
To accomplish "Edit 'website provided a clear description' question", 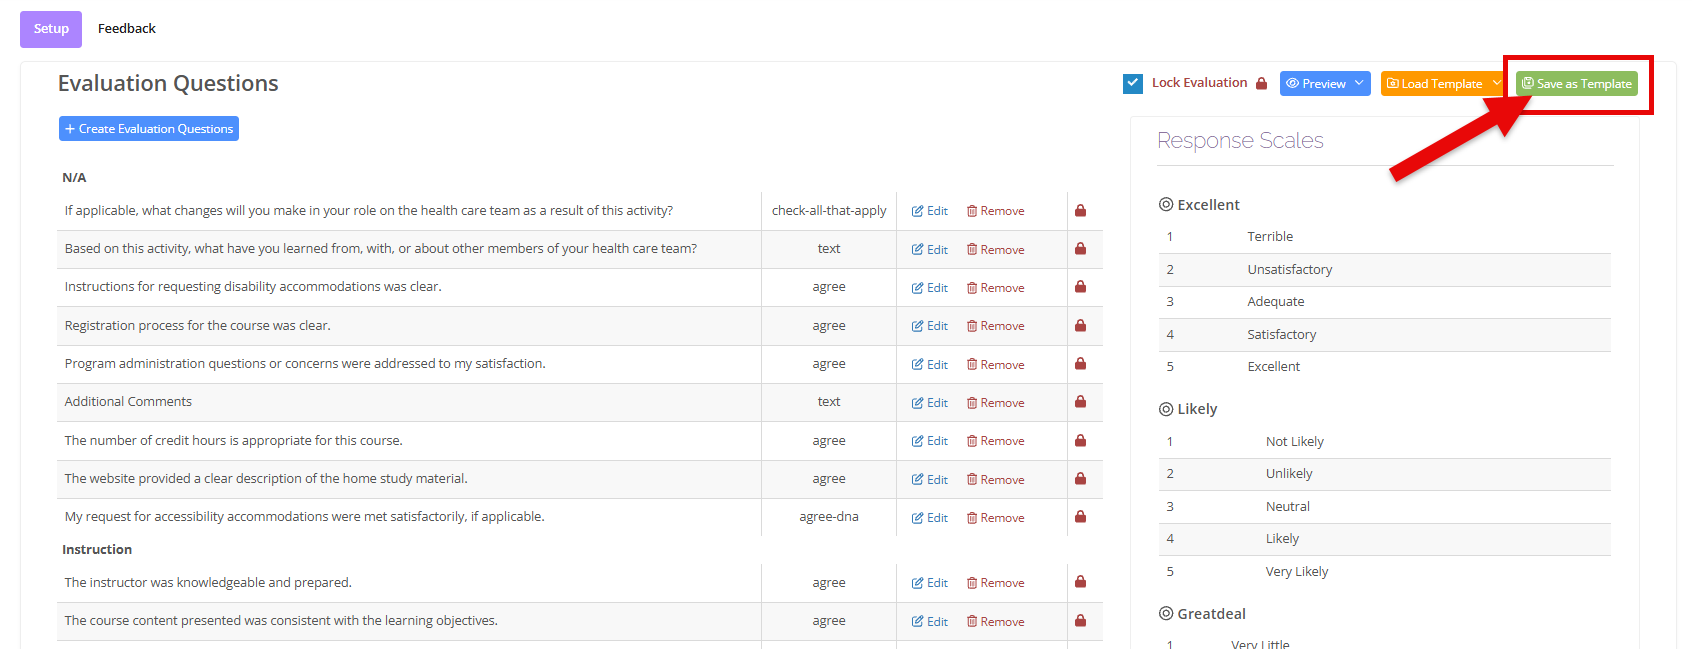I will pyautogui.click(x=930, y=480).
